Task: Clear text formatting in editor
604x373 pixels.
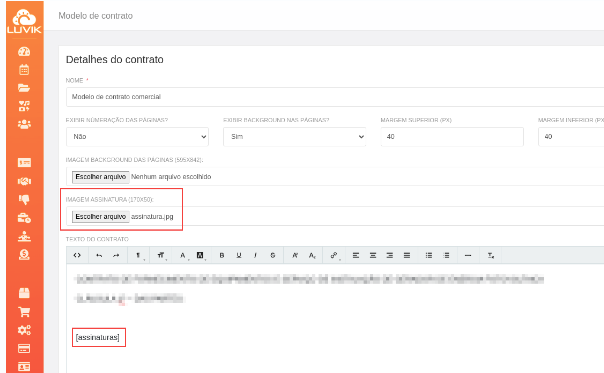Action: coord(491,255)
